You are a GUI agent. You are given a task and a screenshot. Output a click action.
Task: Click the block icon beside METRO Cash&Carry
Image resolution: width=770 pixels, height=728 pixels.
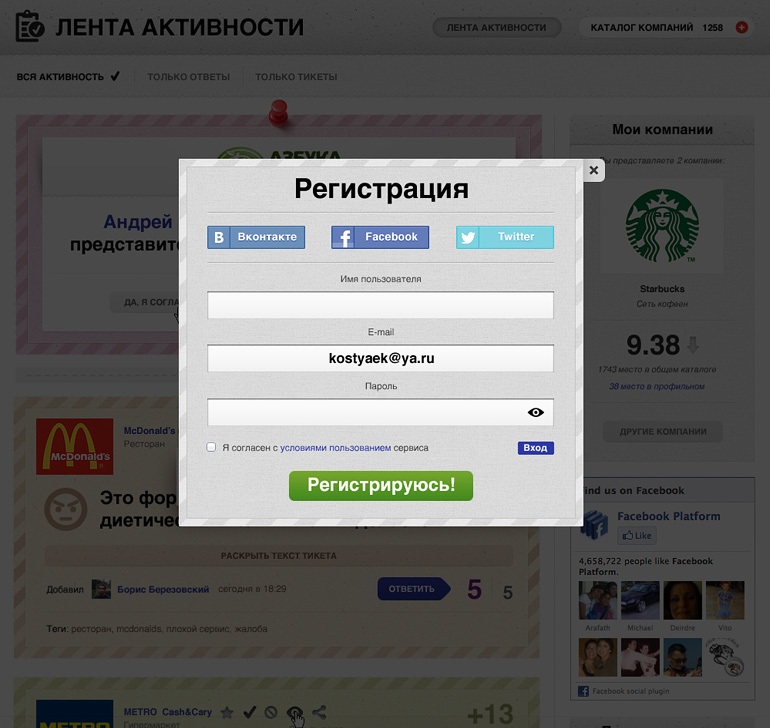[271, 712]
